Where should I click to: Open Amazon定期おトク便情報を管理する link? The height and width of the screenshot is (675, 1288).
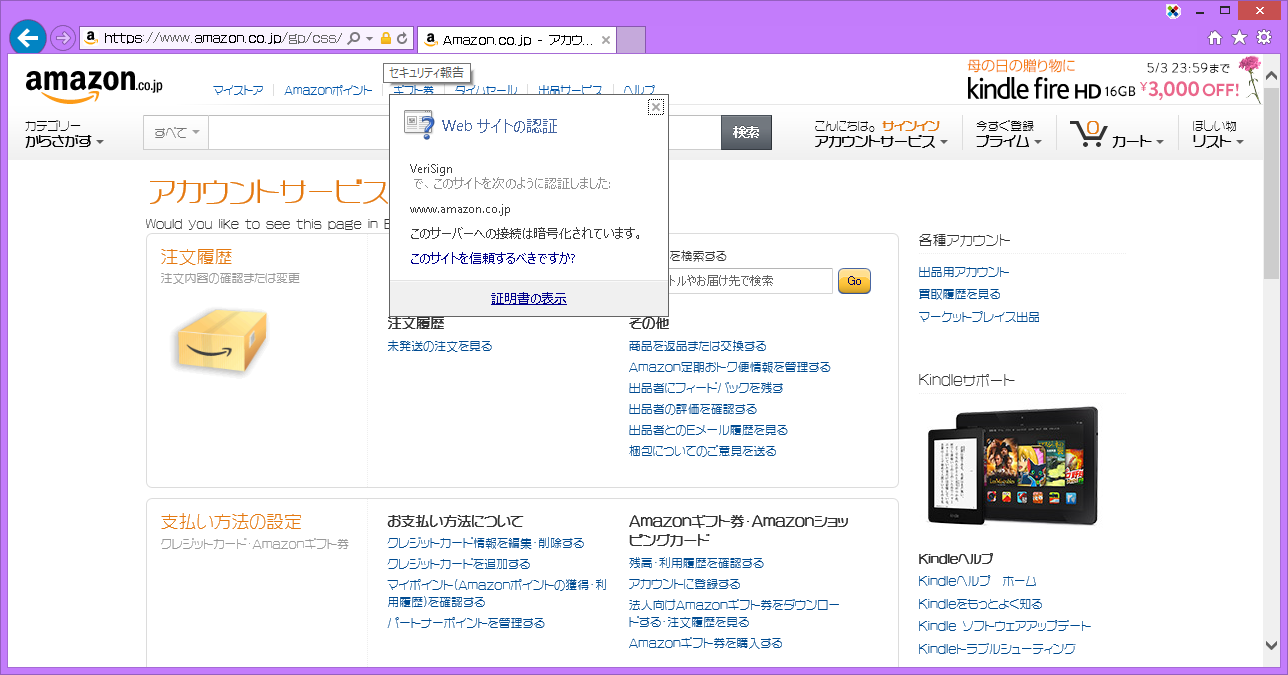[x=730, y=367]
